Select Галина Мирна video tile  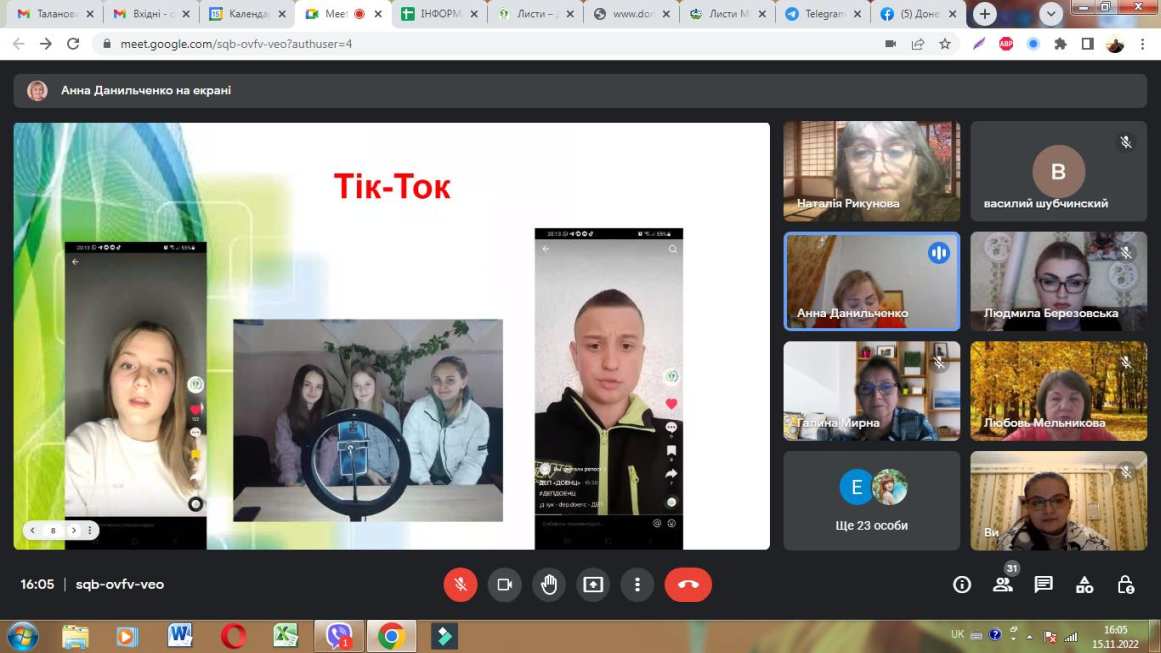[x=871, y=391]
